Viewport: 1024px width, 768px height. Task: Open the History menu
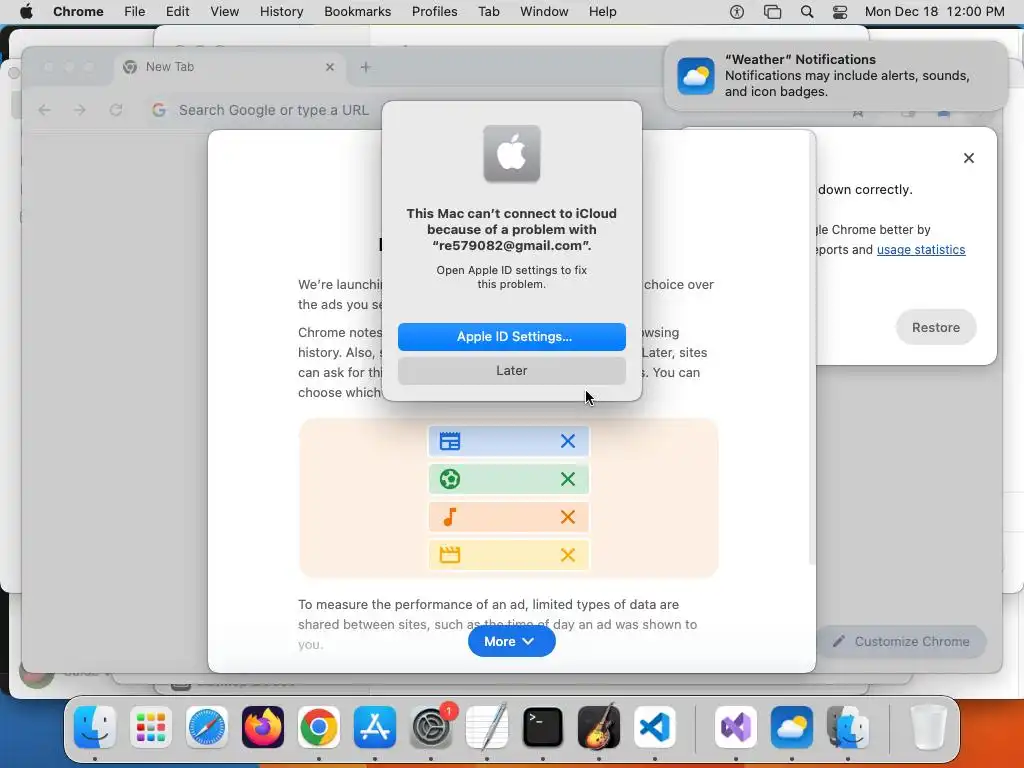[281, 12]
